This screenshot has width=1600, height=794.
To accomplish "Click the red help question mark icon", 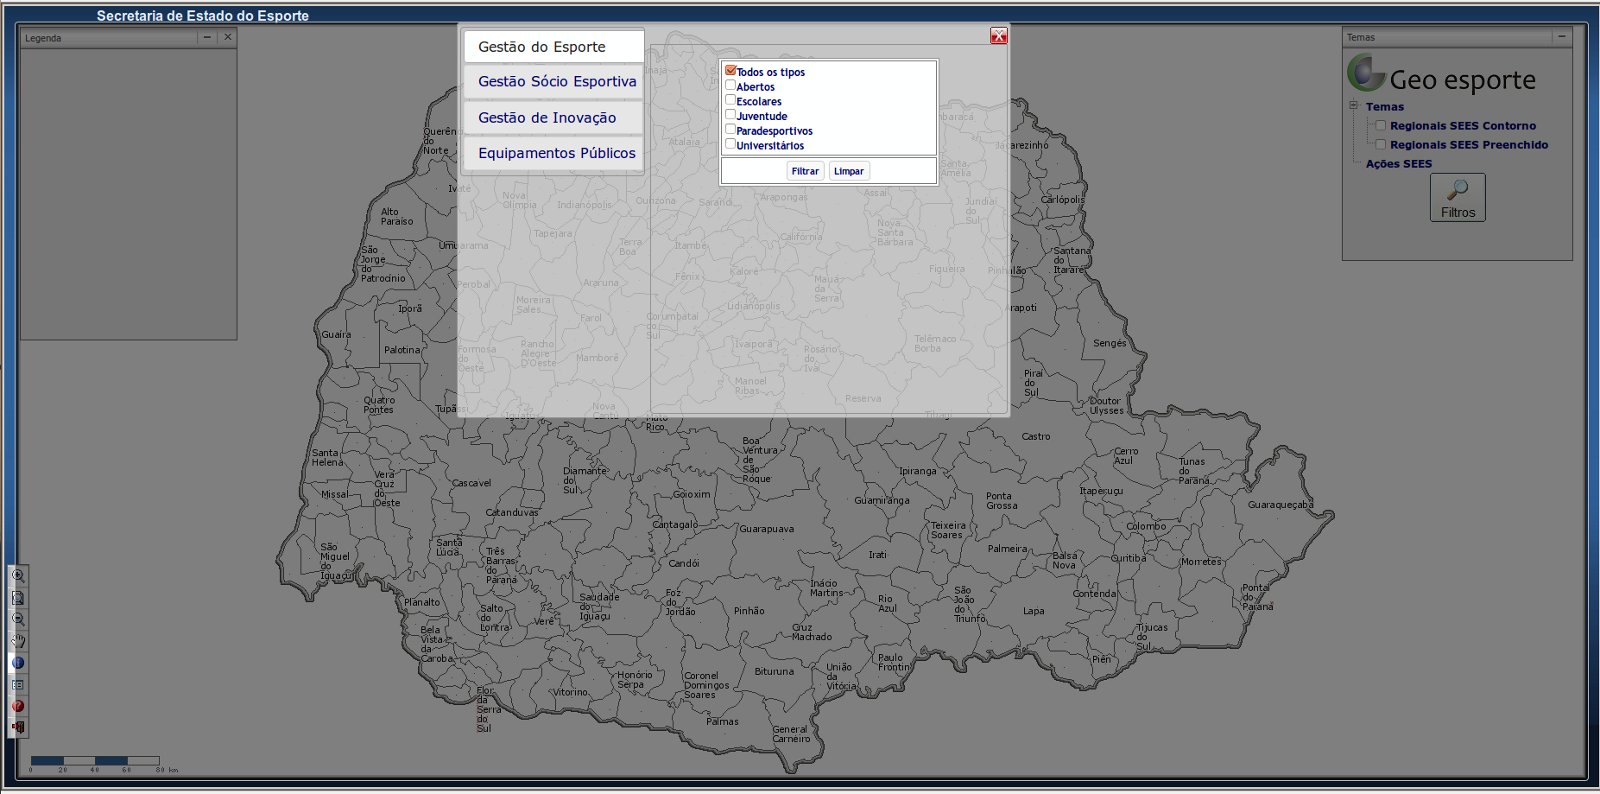I will click(x=18, y=706).
